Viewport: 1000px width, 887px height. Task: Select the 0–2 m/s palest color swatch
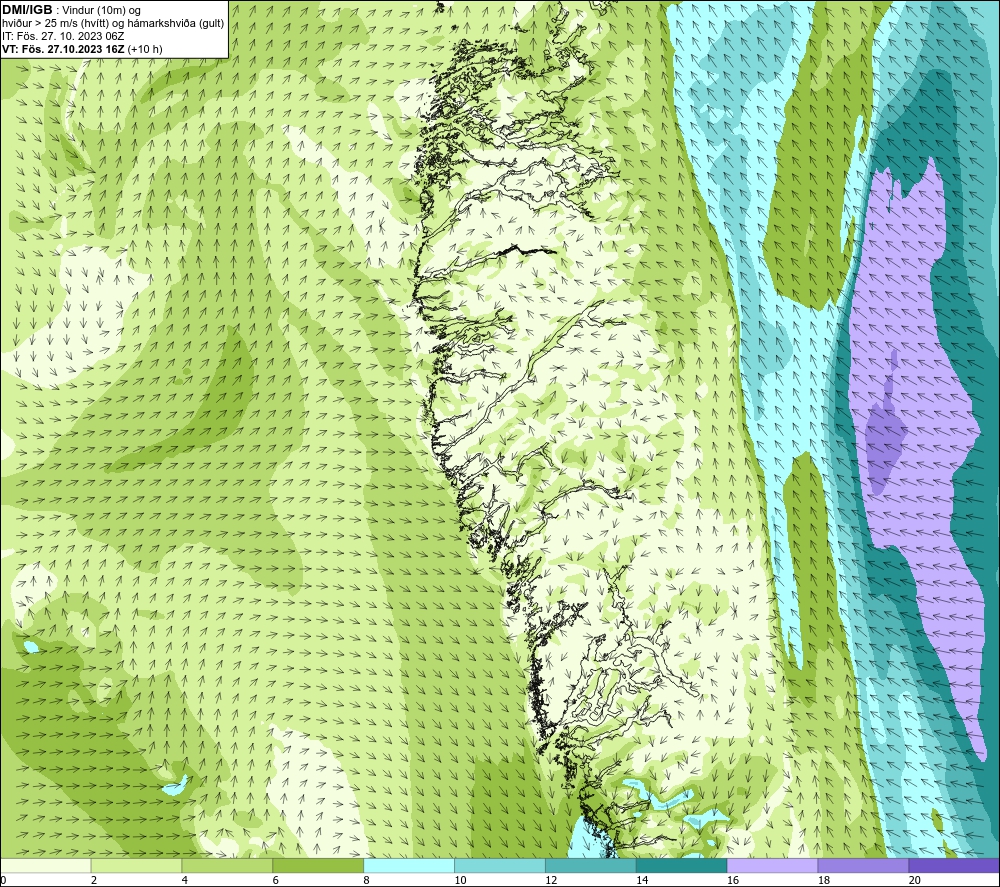pos(46,865)
